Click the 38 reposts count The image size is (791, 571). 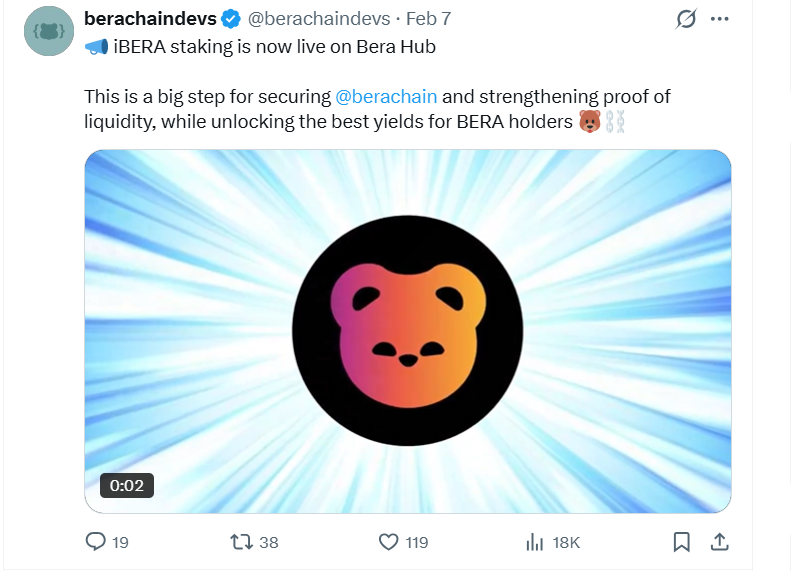268,542
